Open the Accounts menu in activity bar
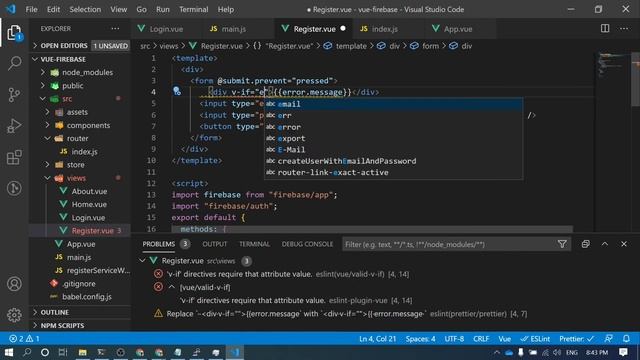The height and width of the screenshot is (360, 640). [x=14, y=284]
